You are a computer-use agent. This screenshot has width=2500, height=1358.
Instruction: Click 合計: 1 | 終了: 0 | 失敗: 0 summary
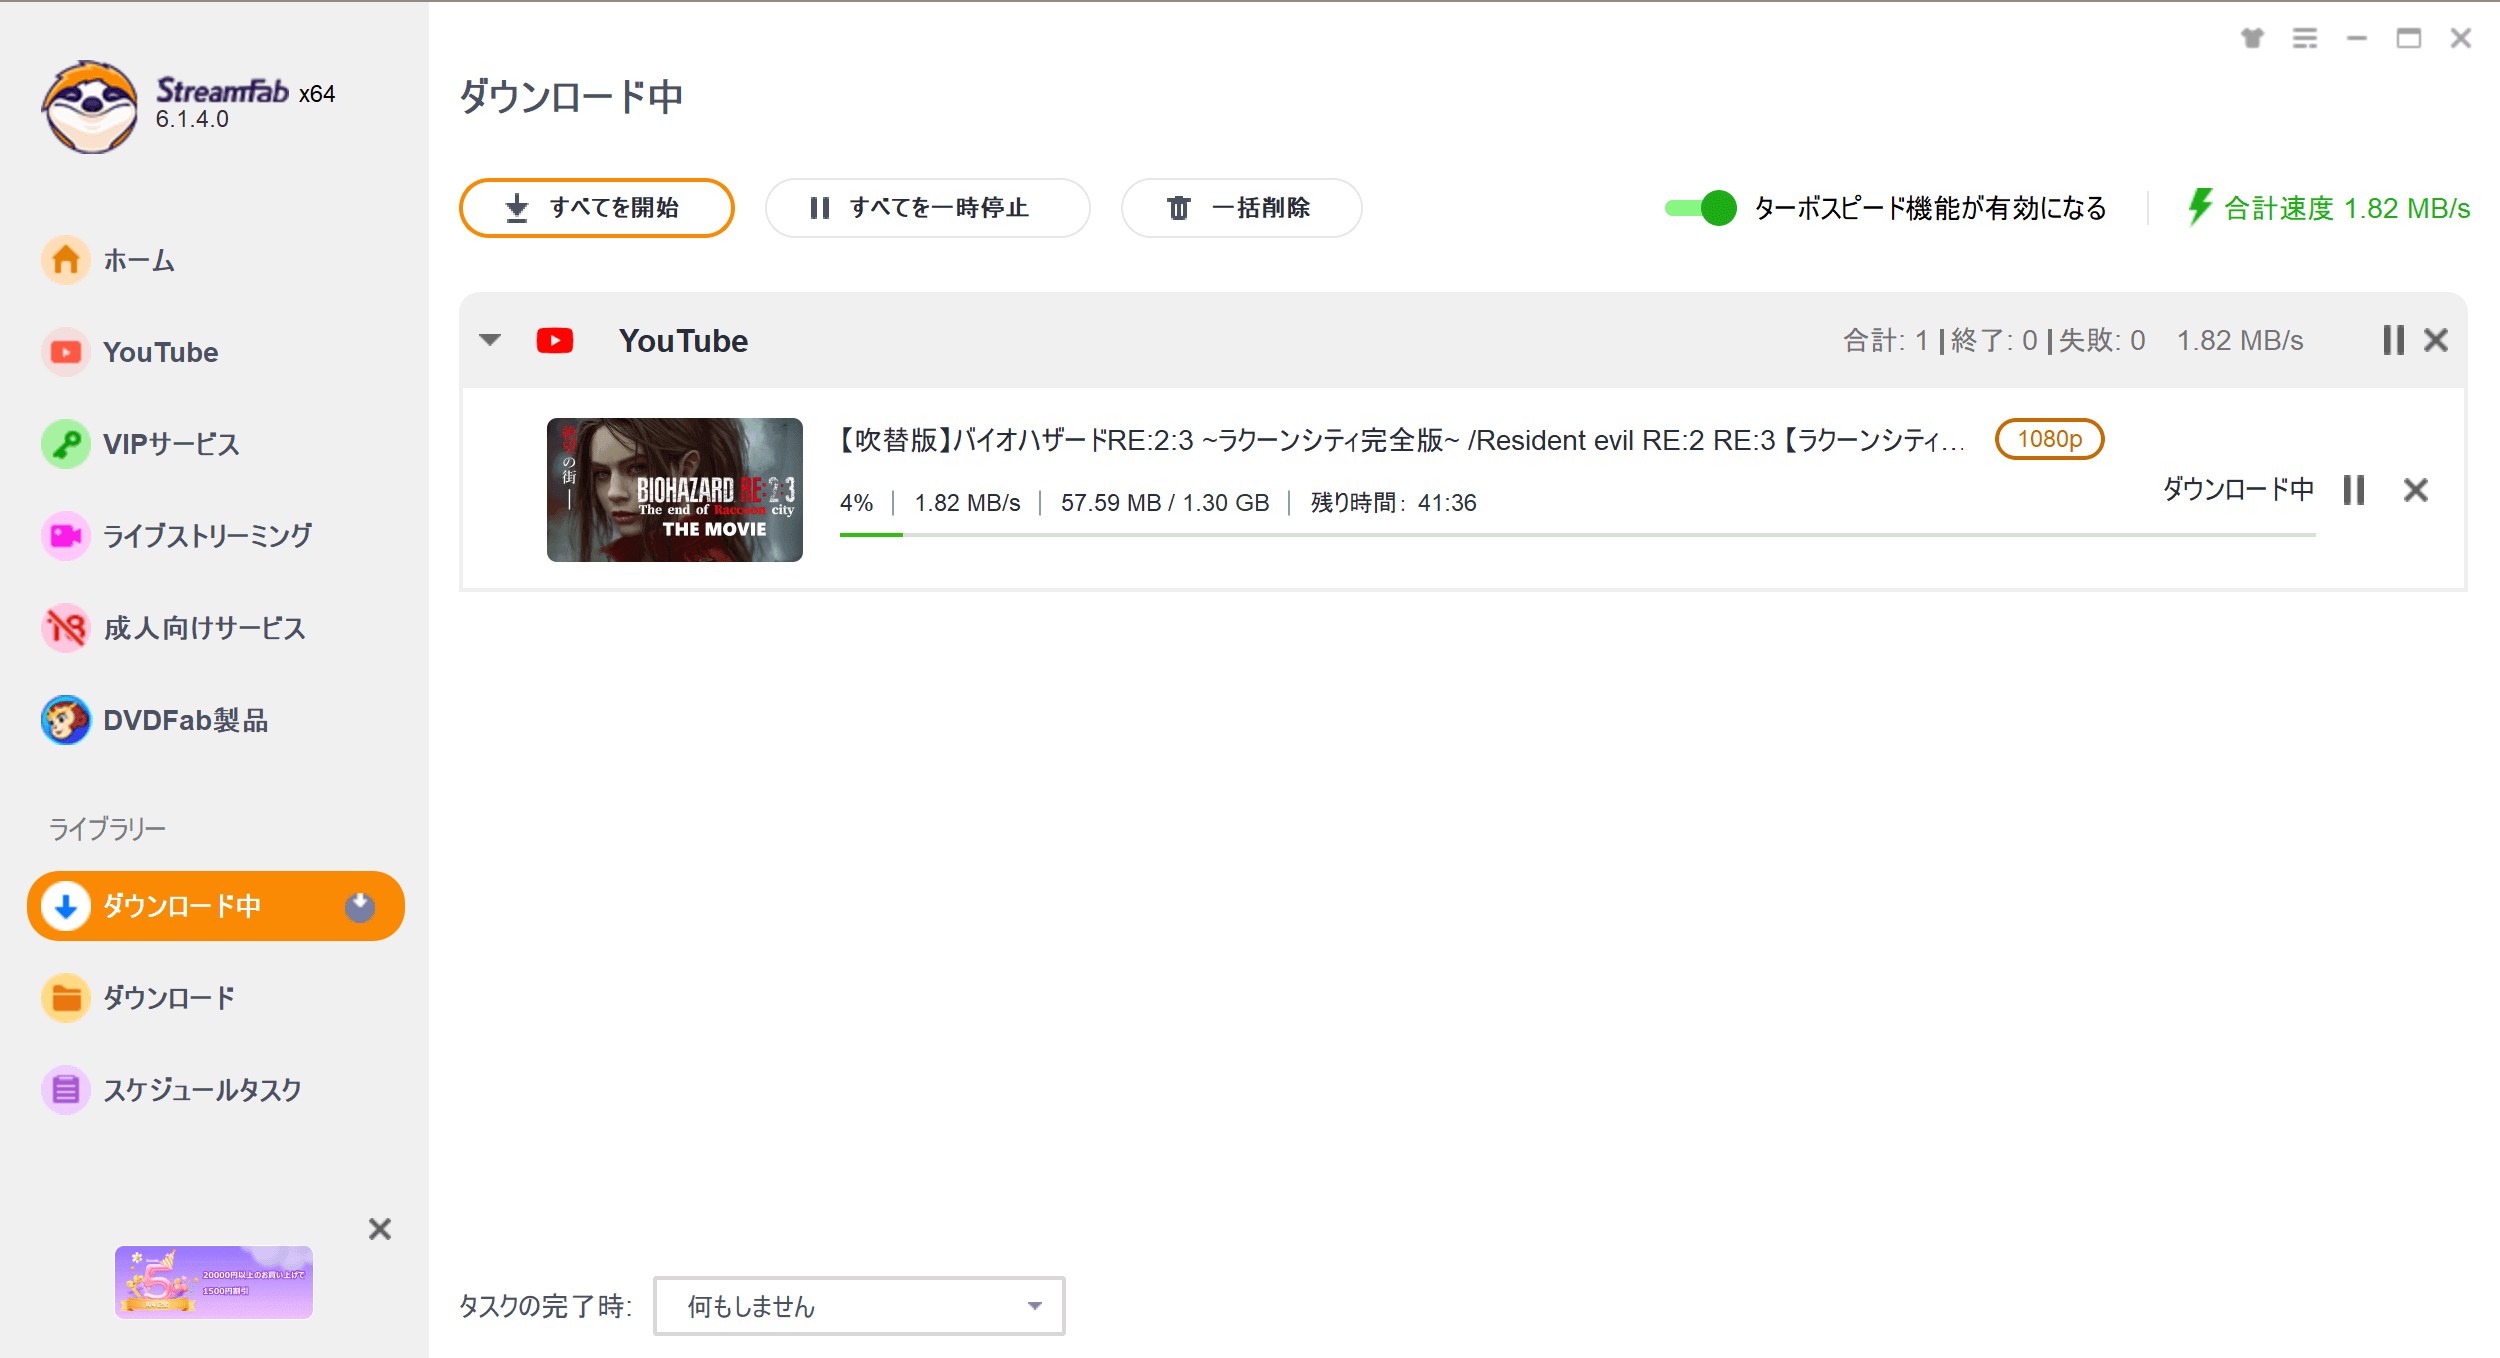(x=1994, y=341)
